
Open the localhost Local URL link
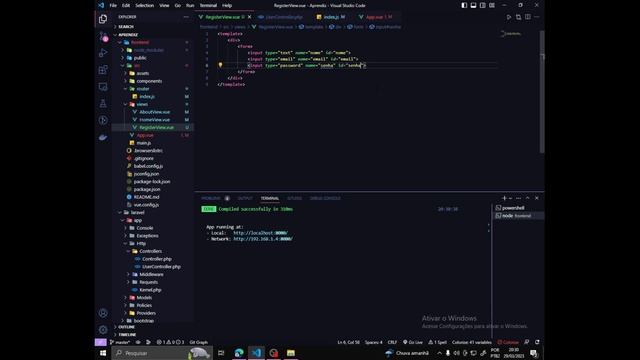[260, 233]
